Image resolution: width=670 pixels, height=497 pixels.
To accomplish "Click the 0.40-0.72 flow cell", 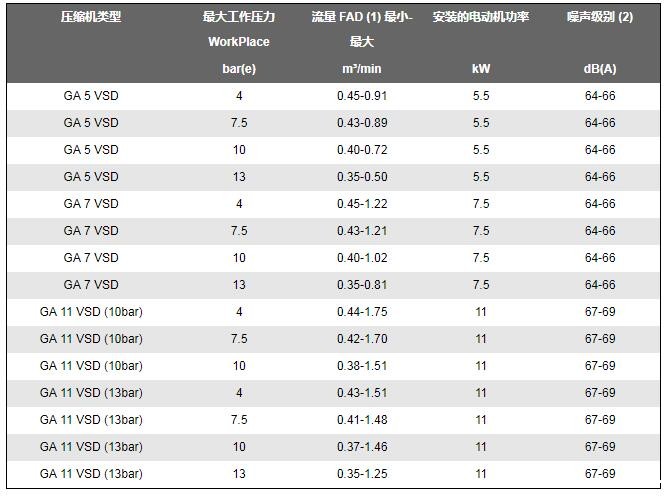I will 361,150.
